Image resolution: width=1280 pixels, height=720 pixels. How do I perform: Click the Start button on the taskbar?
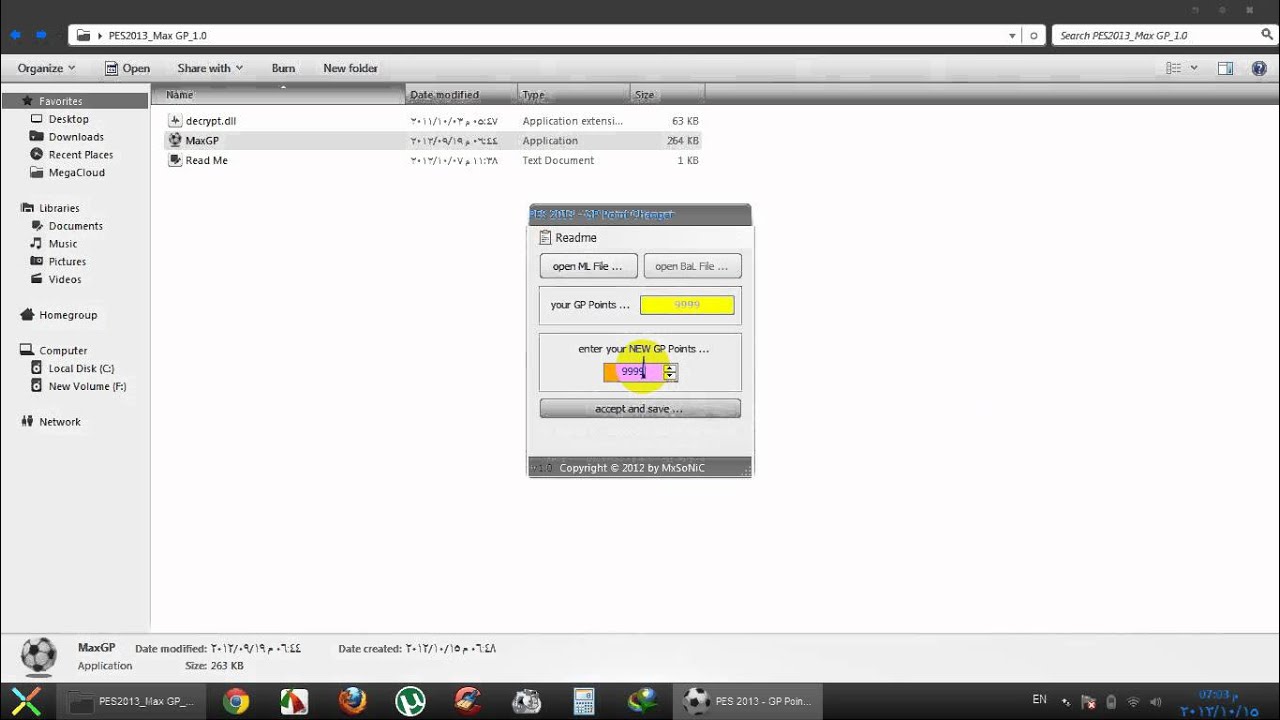point(26,701)
